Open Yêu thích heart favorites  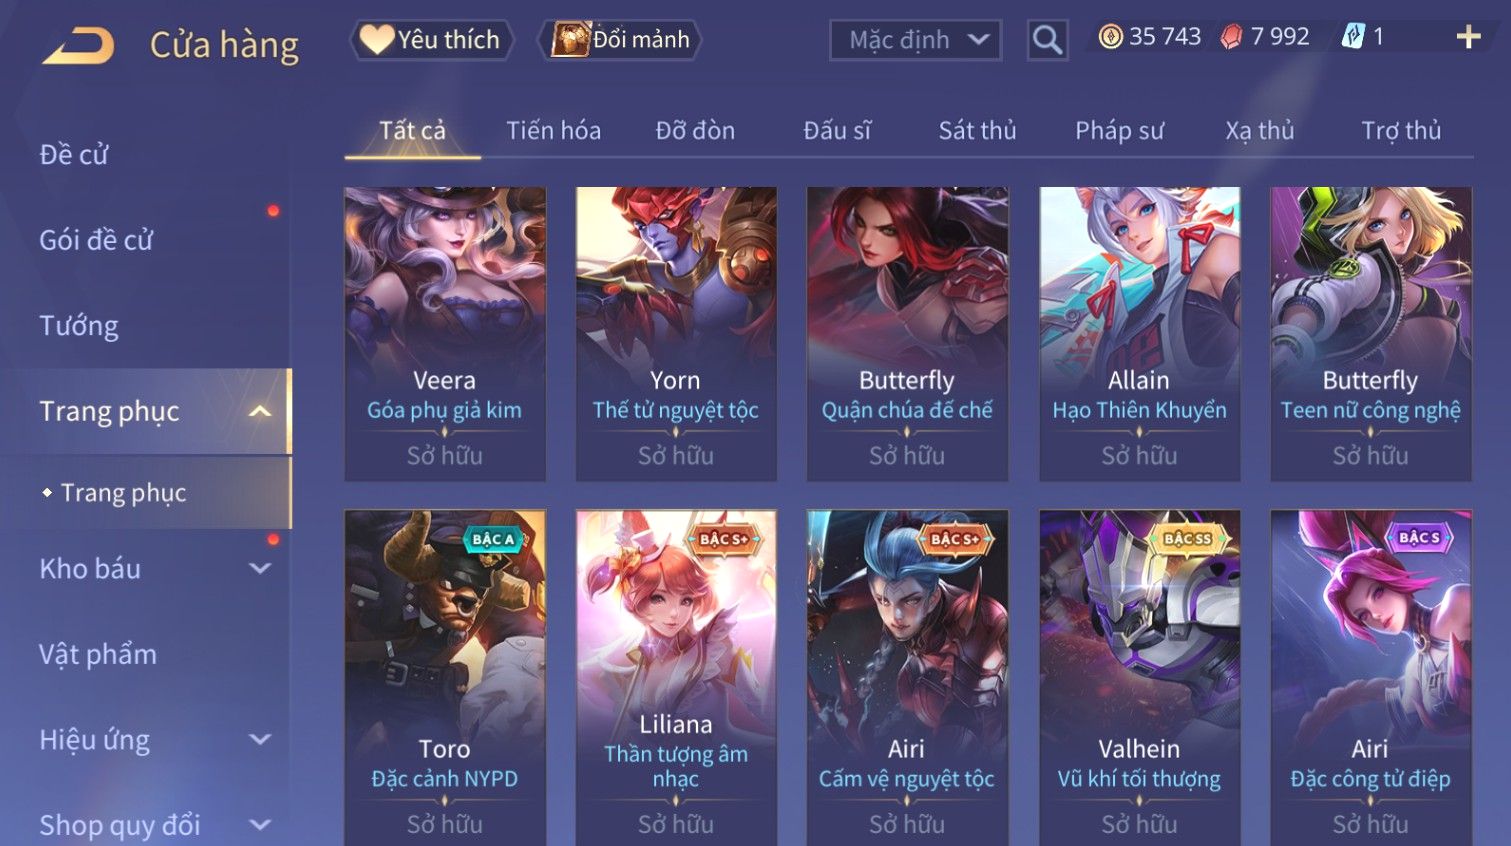coord(431,40)
